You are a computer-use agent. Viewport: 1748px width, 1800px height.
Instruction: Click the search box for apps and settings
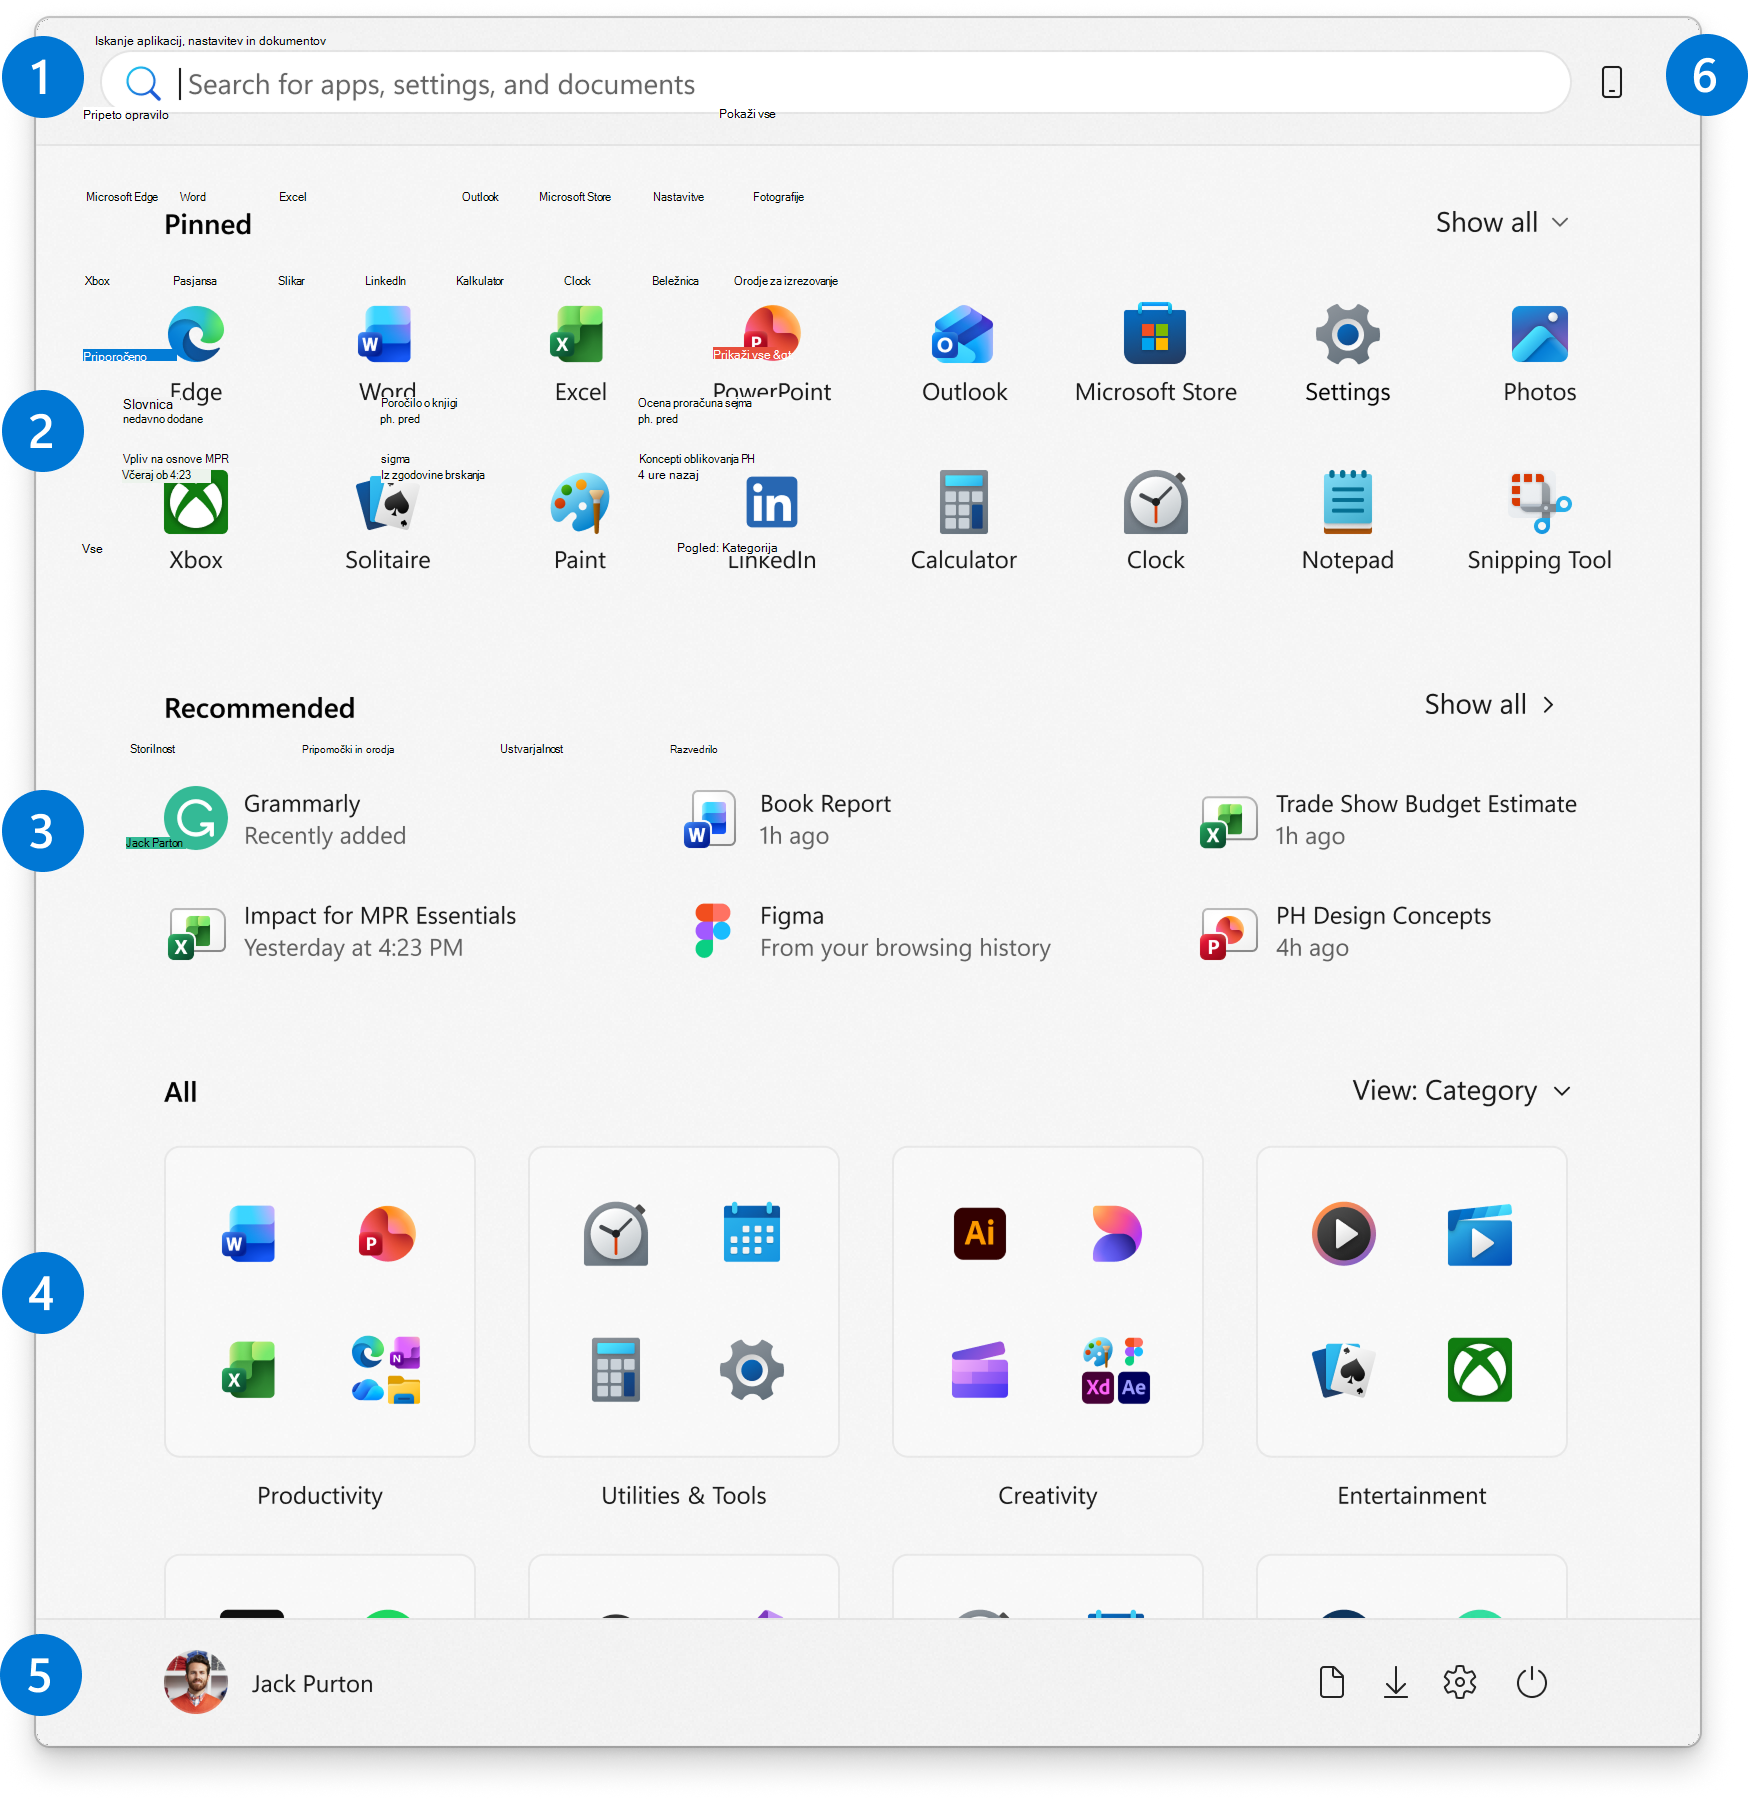[x=835, y=83]
